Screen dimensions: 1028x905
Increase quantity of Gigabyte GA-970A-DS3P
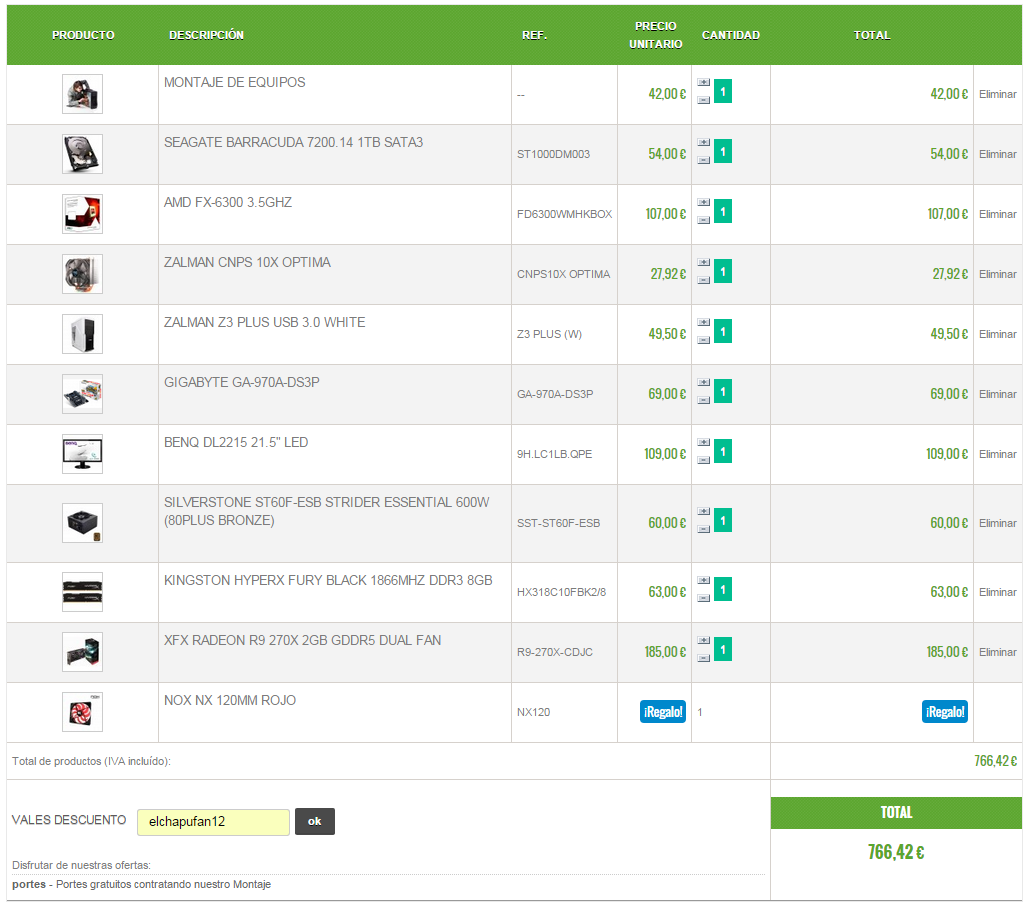(703, 382)
